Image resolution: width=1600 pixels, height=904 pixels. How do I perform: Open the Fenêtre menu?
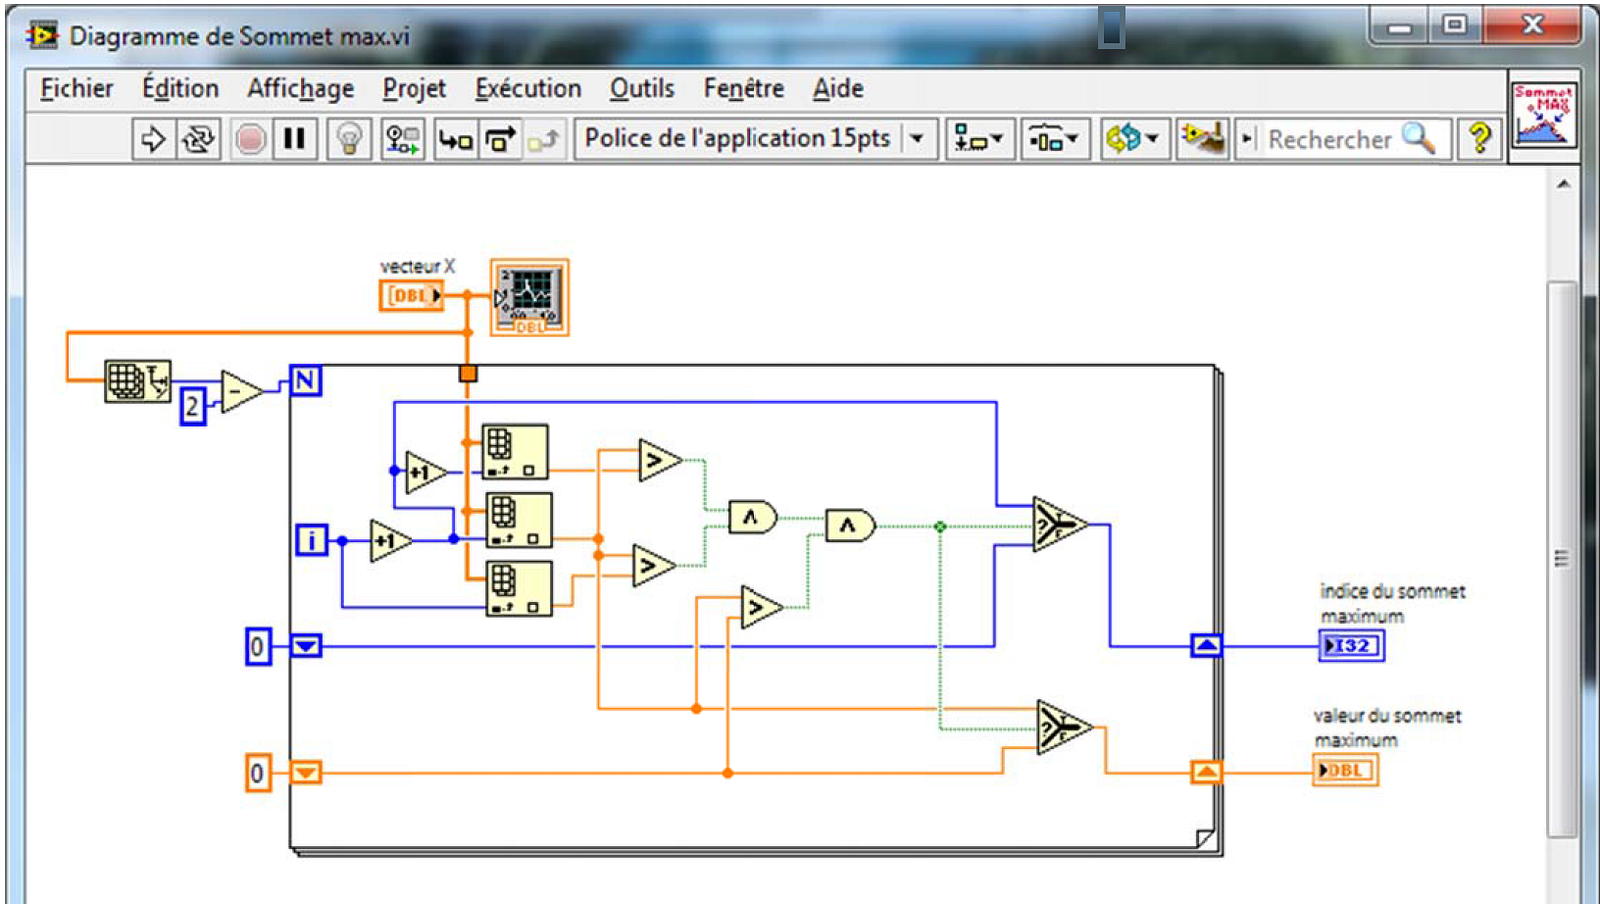(744, 89)
